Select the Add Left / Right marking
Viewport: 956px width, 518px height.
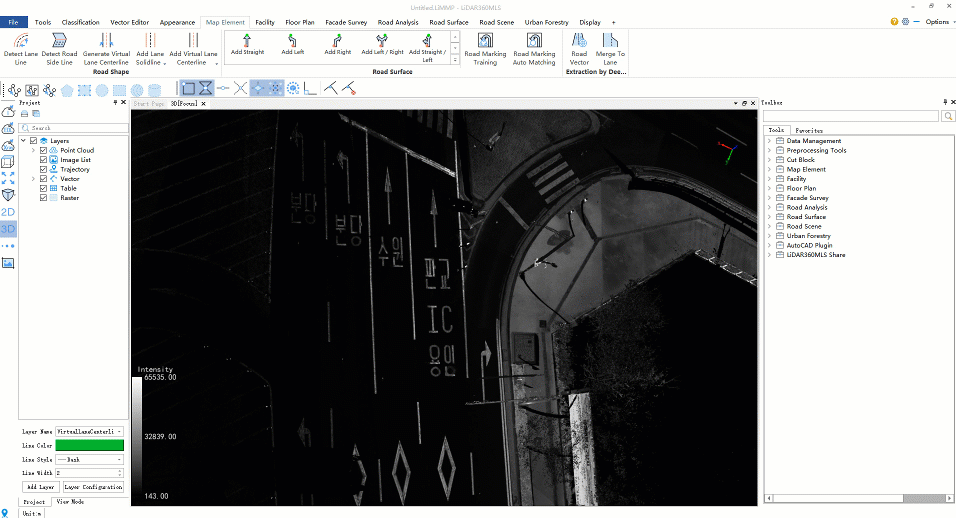click(382, 44)
